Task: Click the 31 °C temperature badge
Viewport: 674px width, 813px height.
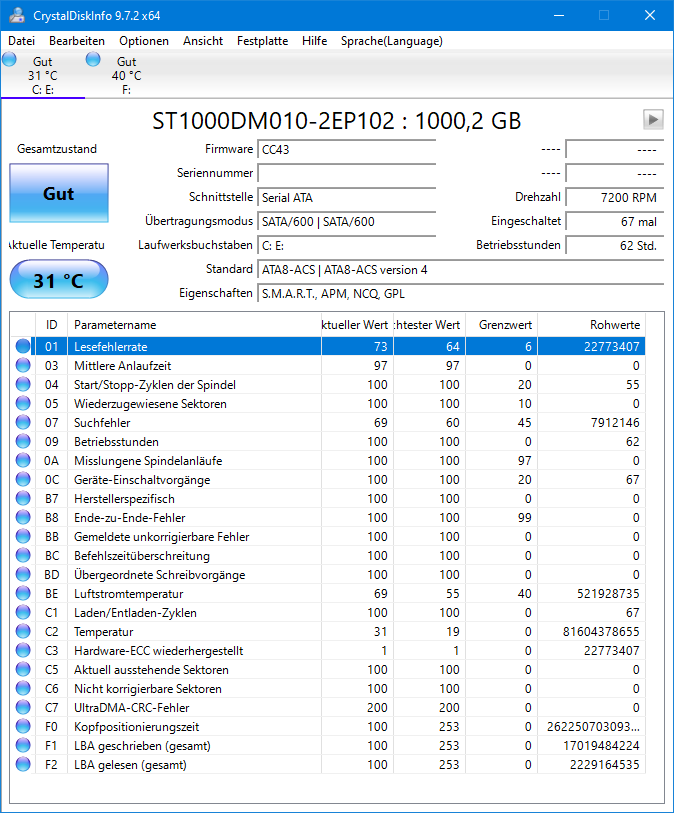Action: coord(58,279)
